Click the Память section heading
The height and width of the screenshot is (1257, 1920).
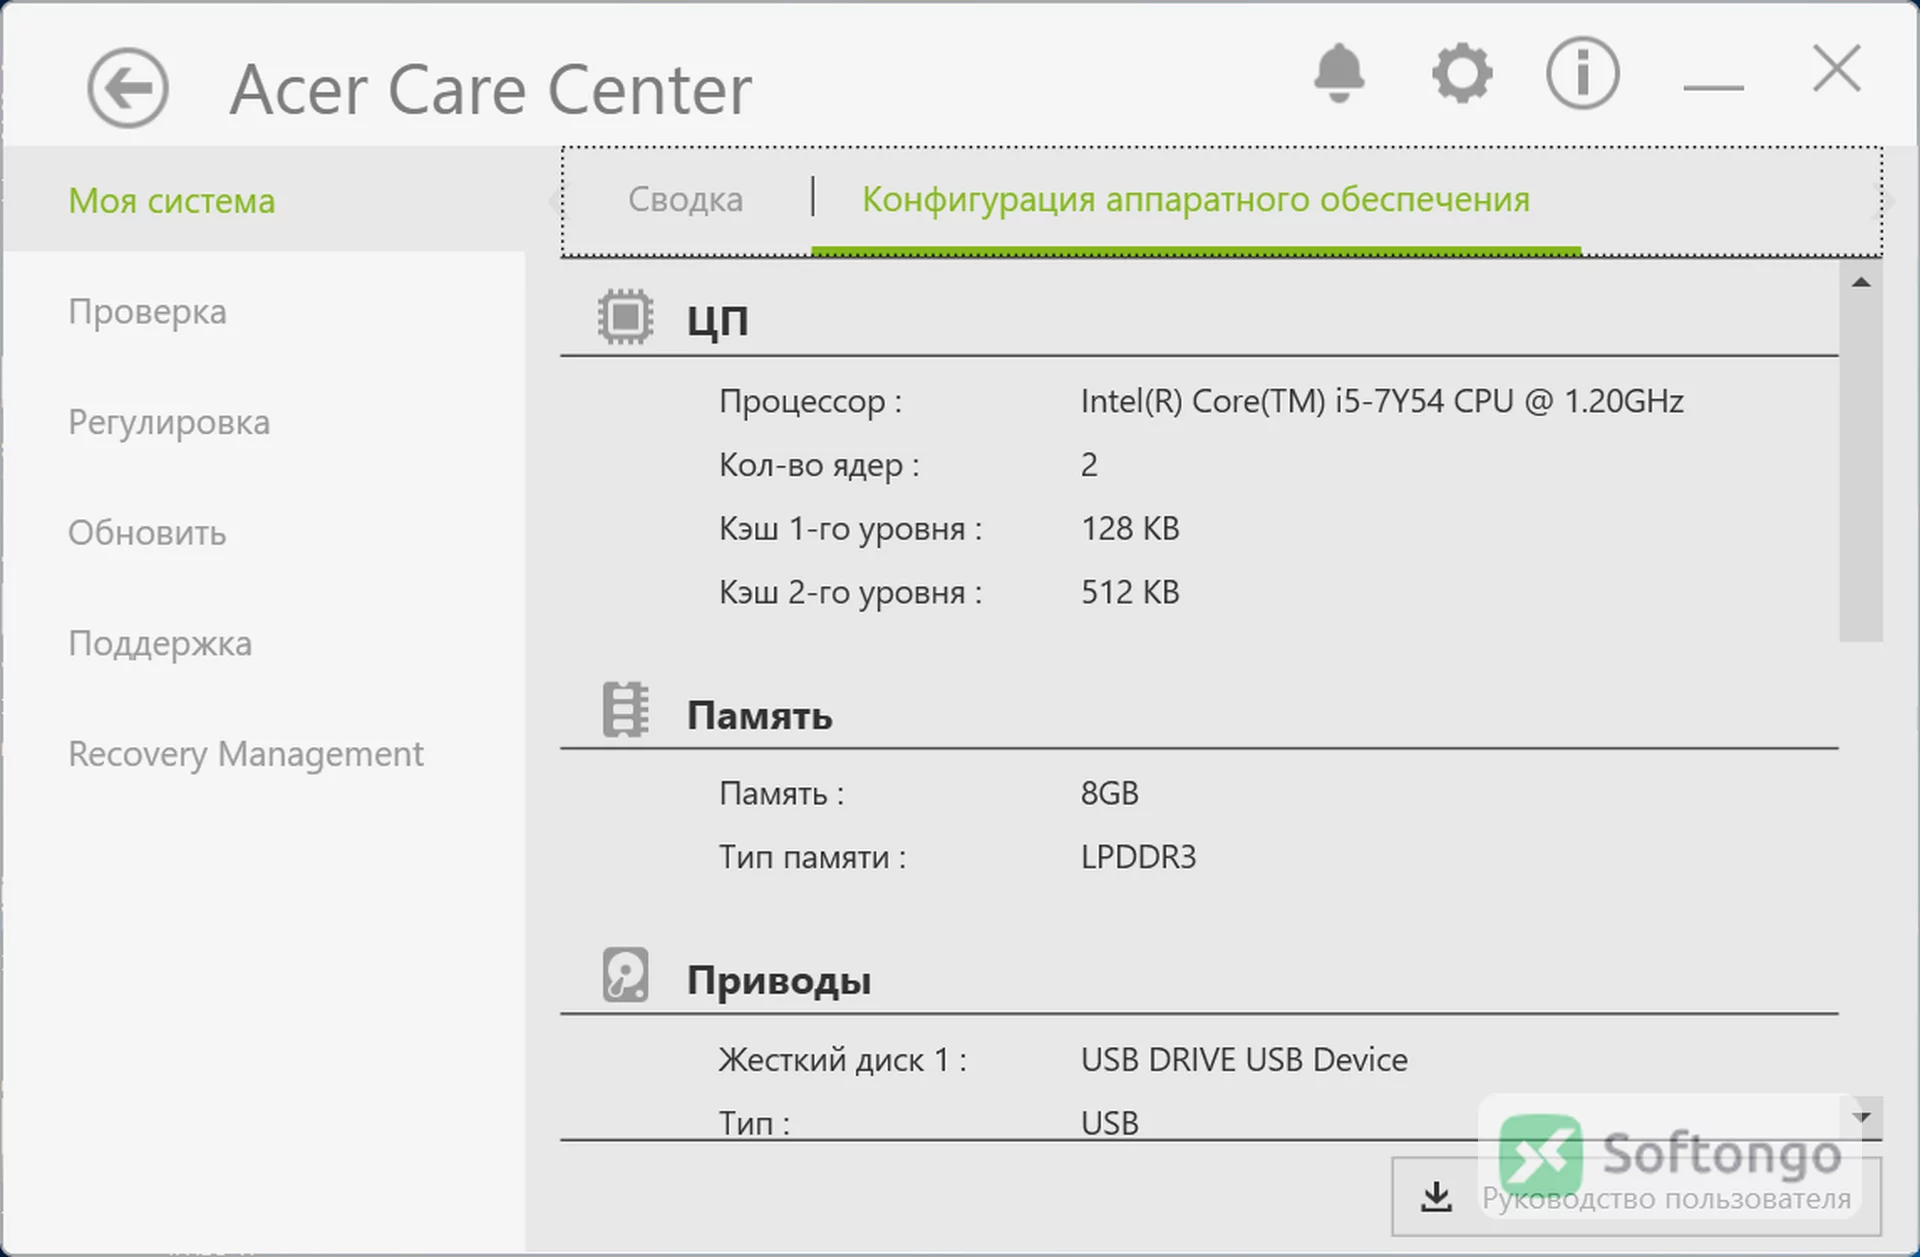(x=759, y=716)
